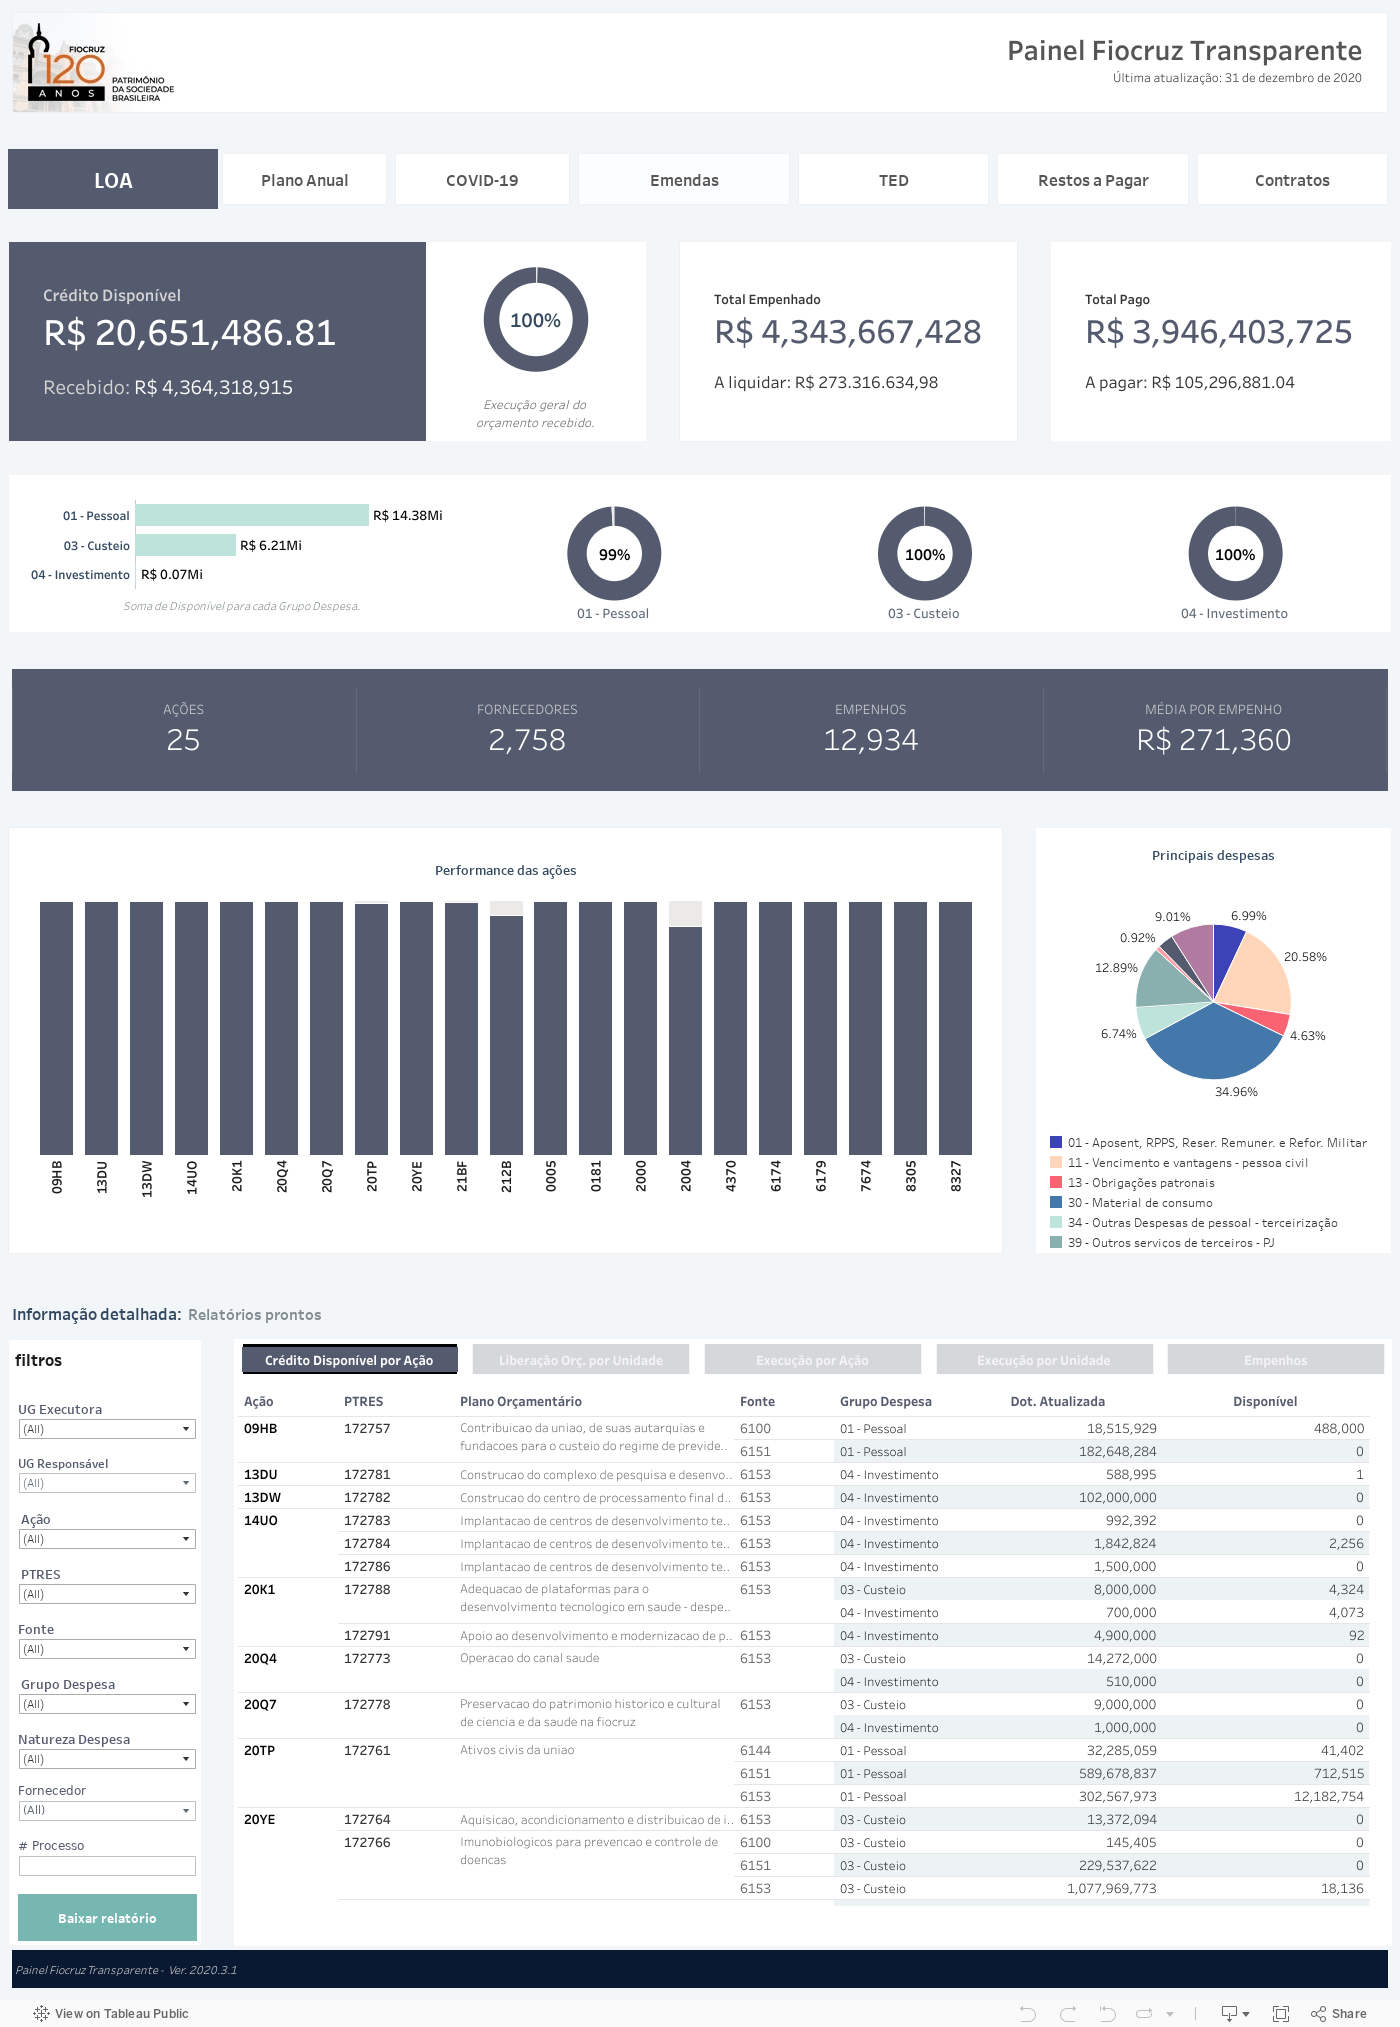Click the 100% donut chart above 04 - Investimento
This screenshot has height=2027, width=1400.
point(1235,554)
